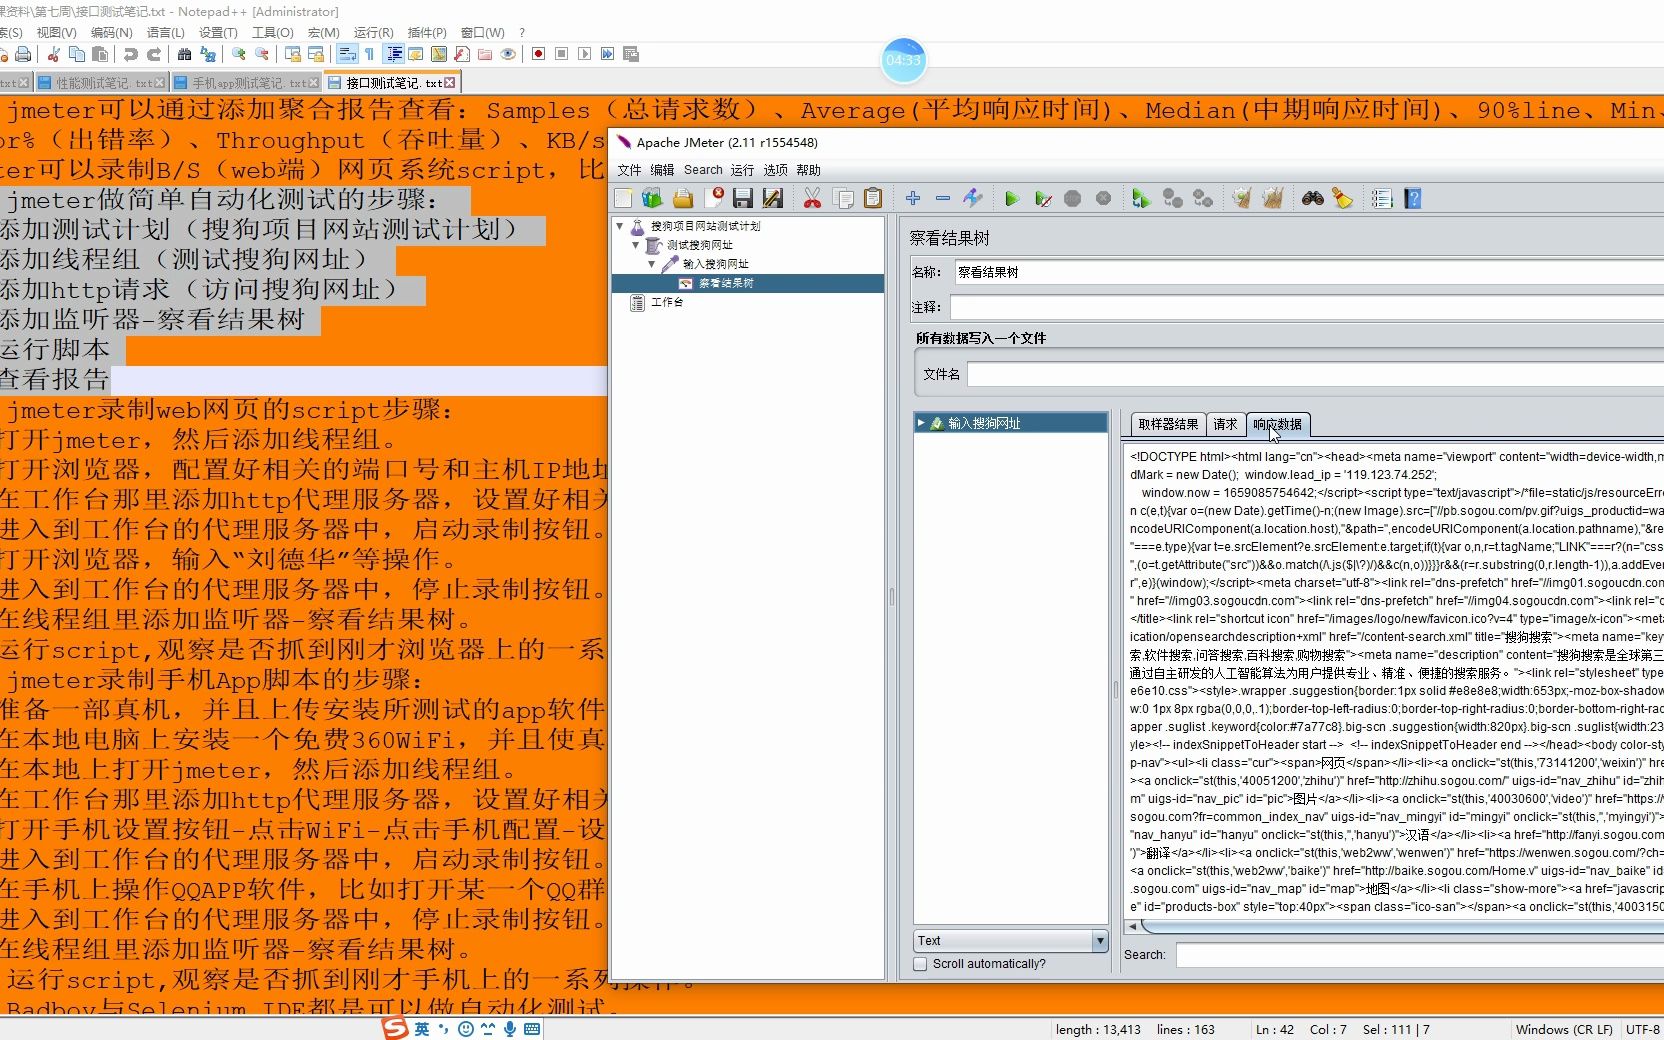Click JMeter Shutdown icon
This screenshot has height=1040, width=1664.
click(1103, 199)
